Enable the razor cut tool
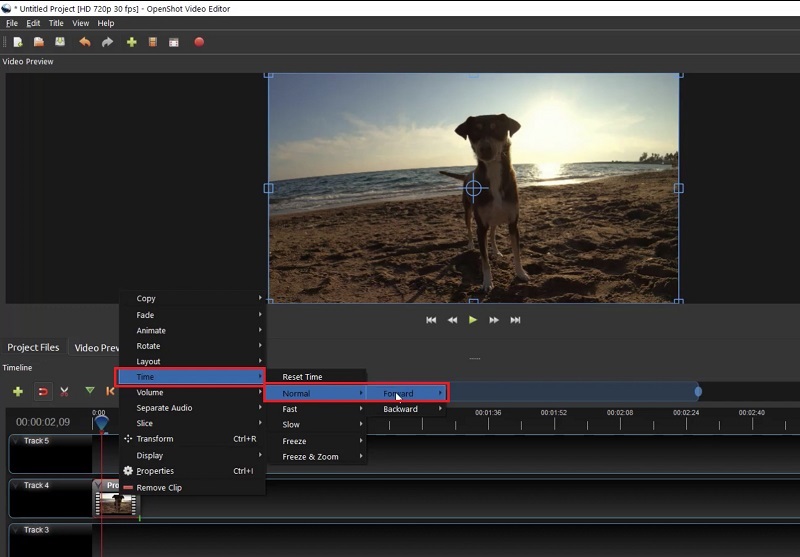Image resolution: width=800 pixels, height=557 pixels. (64, 391)
